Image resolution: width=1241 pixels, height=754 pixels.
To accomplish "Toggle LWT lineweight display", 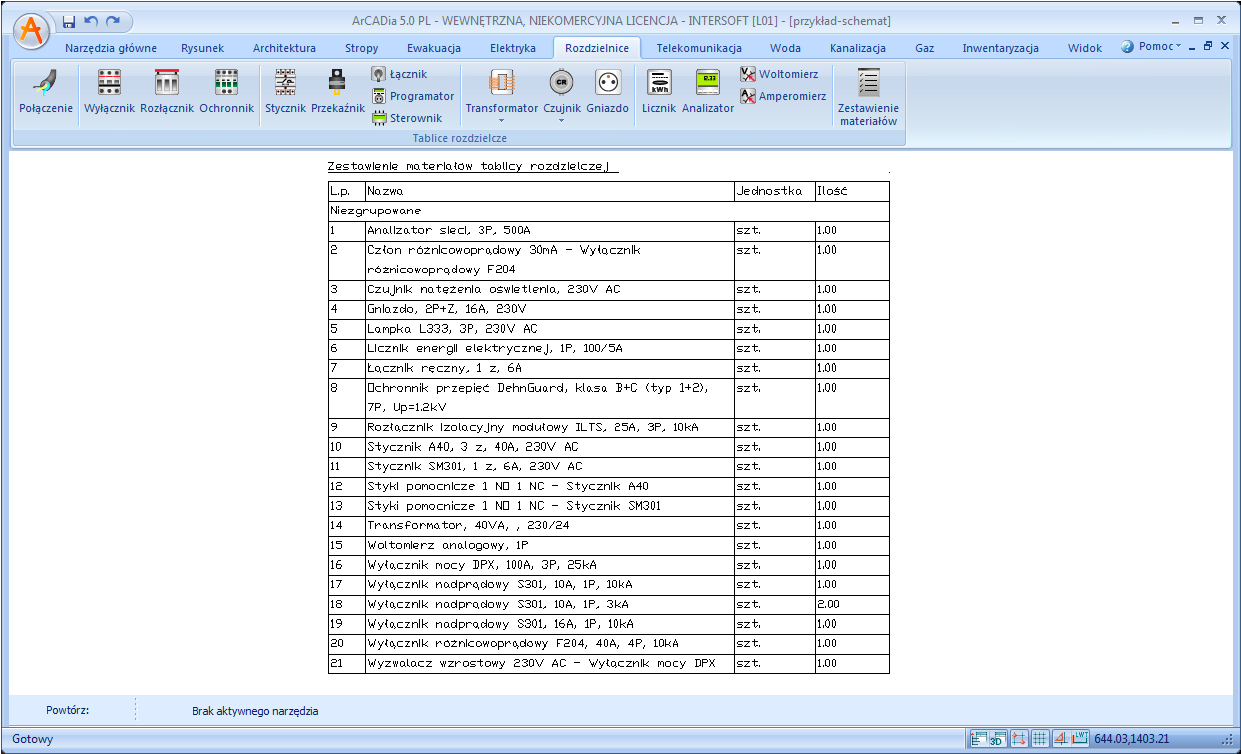I will pos(1080,739).
